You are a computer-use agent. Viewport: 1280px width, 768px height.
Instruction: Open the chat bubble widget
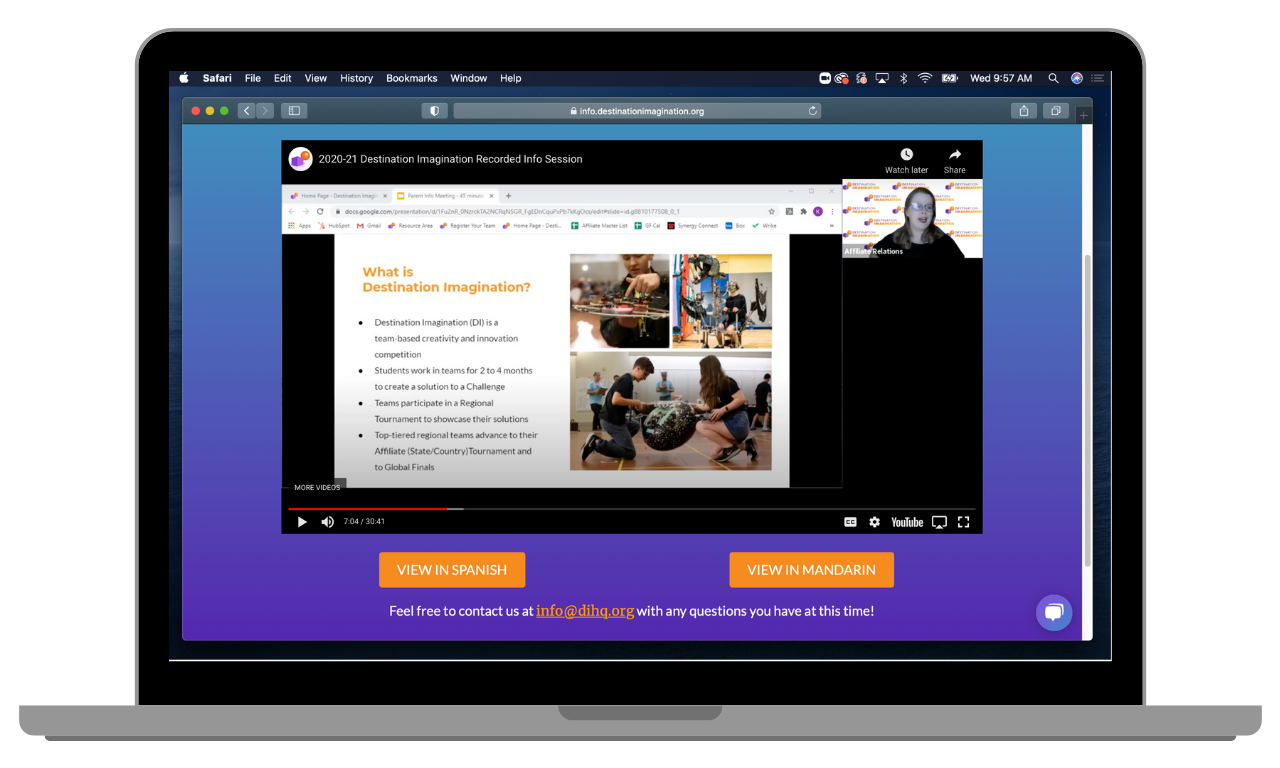point(1054,613)
